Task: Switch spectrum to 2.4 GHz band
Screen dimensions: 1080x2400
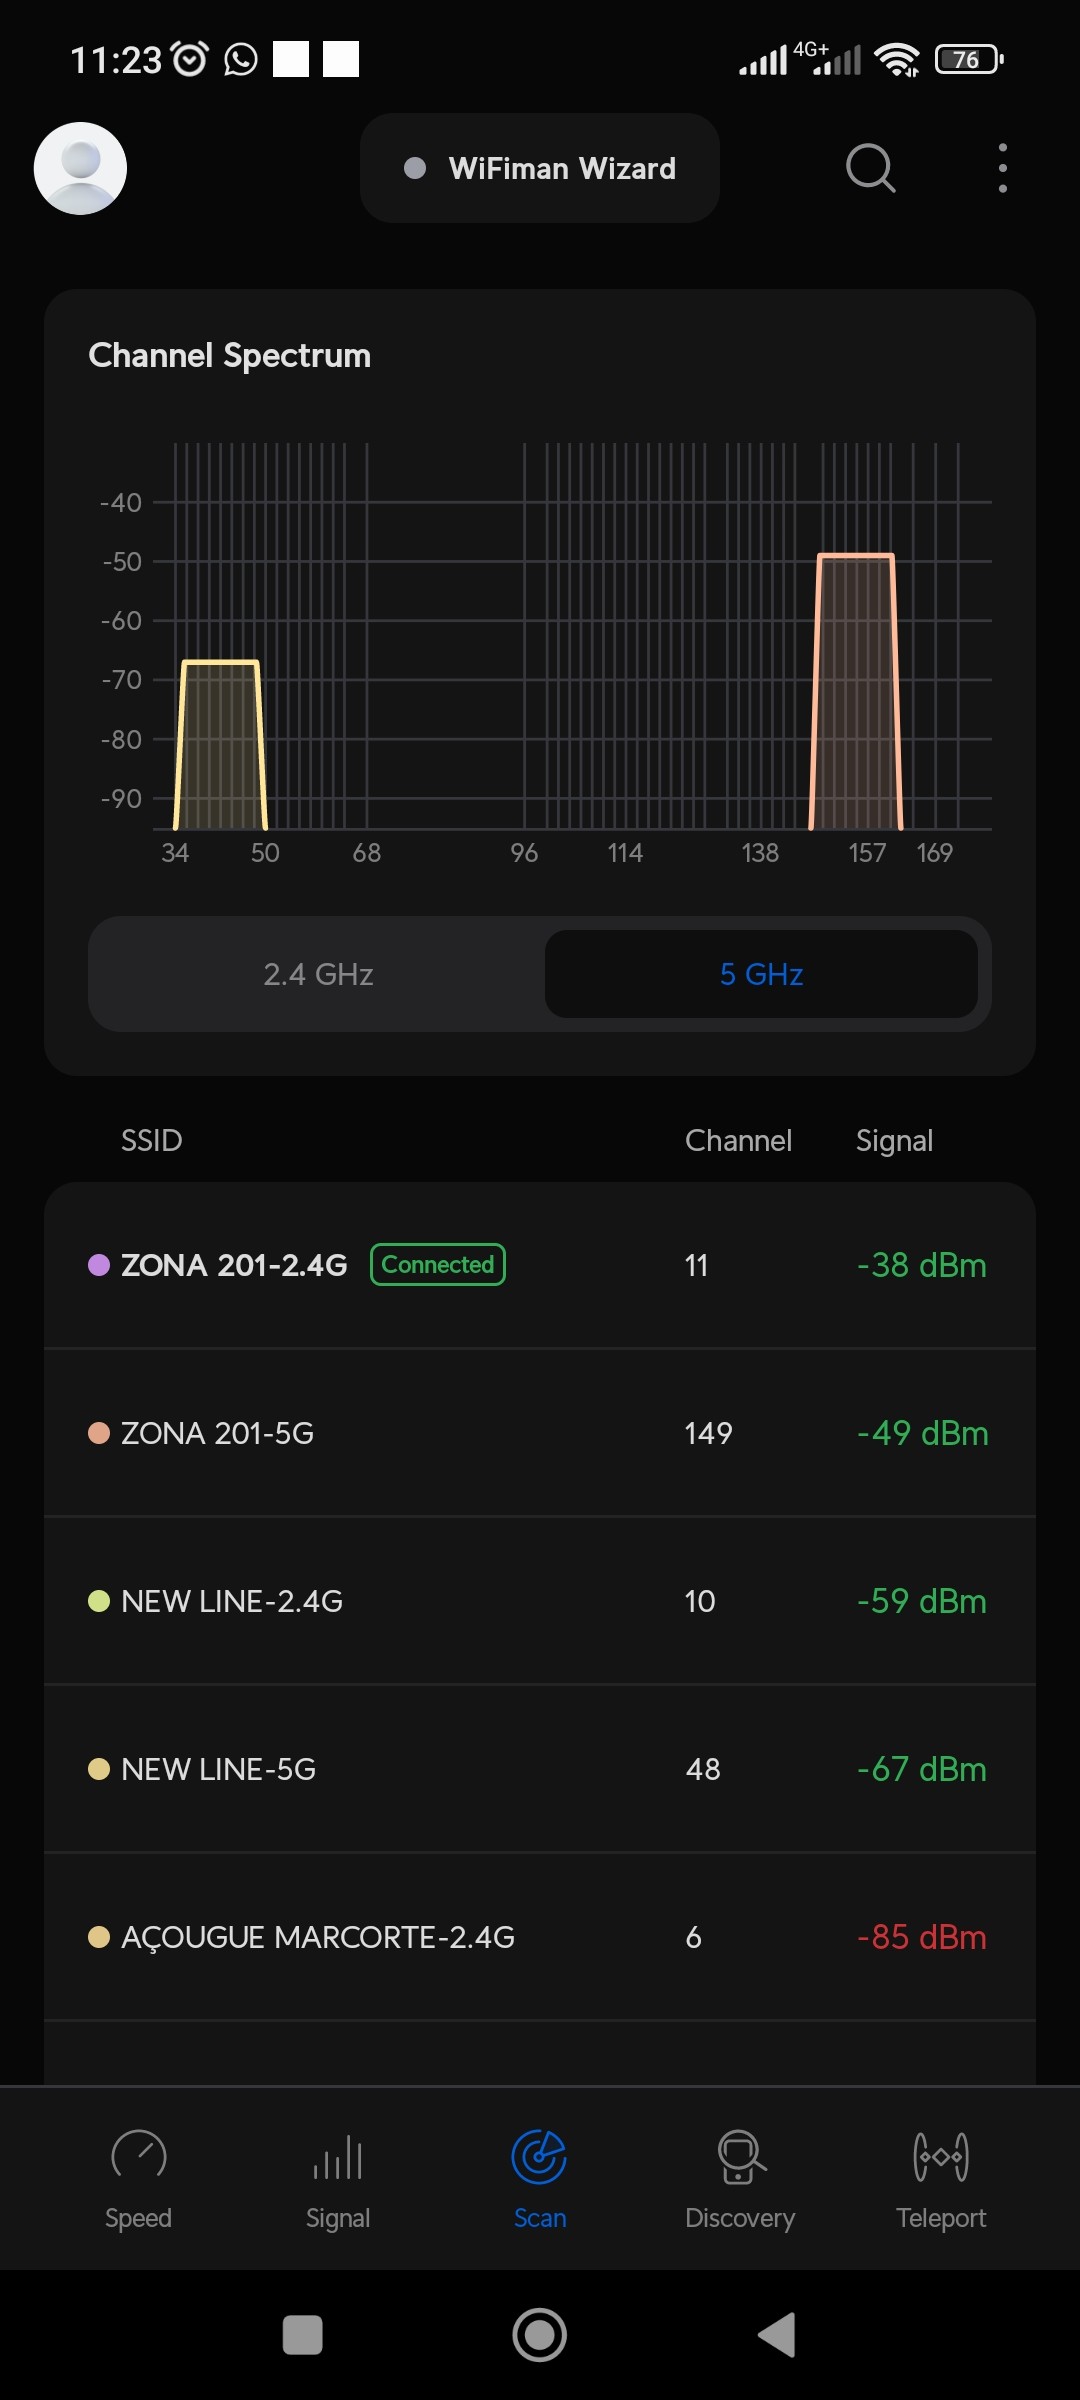Action: point(318,974)
